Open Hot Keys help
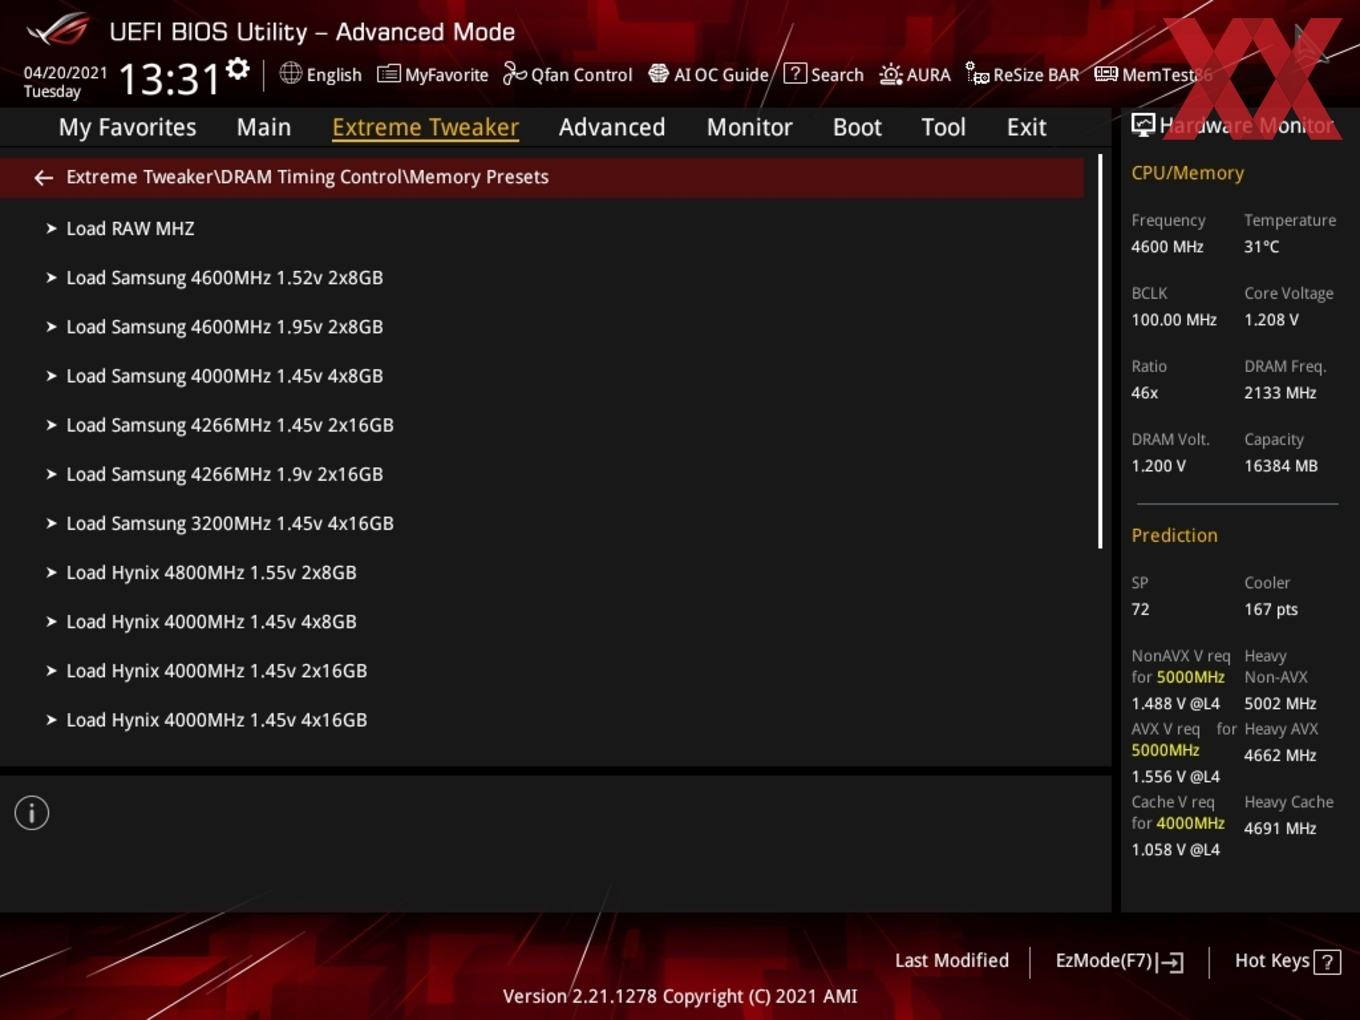1360x1020 pixels. 1287,961
